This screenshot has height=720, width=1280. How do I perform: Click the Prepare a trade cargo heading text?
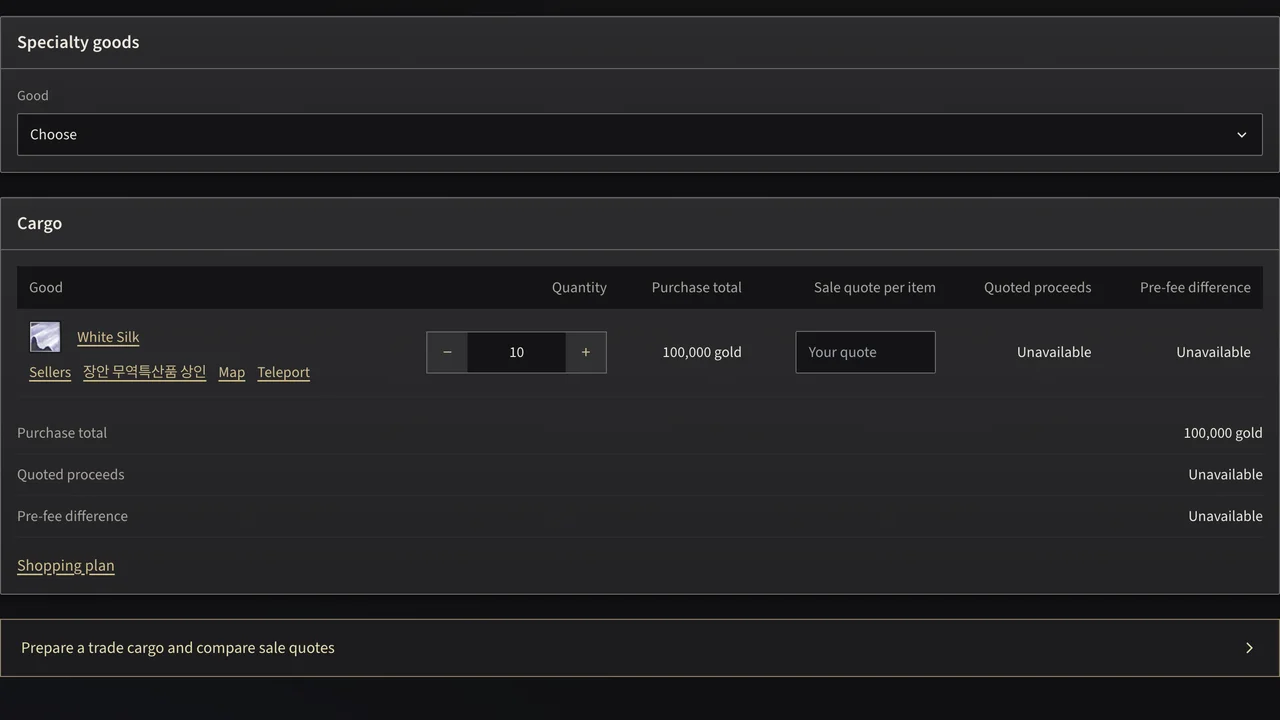tap(178, 648)
